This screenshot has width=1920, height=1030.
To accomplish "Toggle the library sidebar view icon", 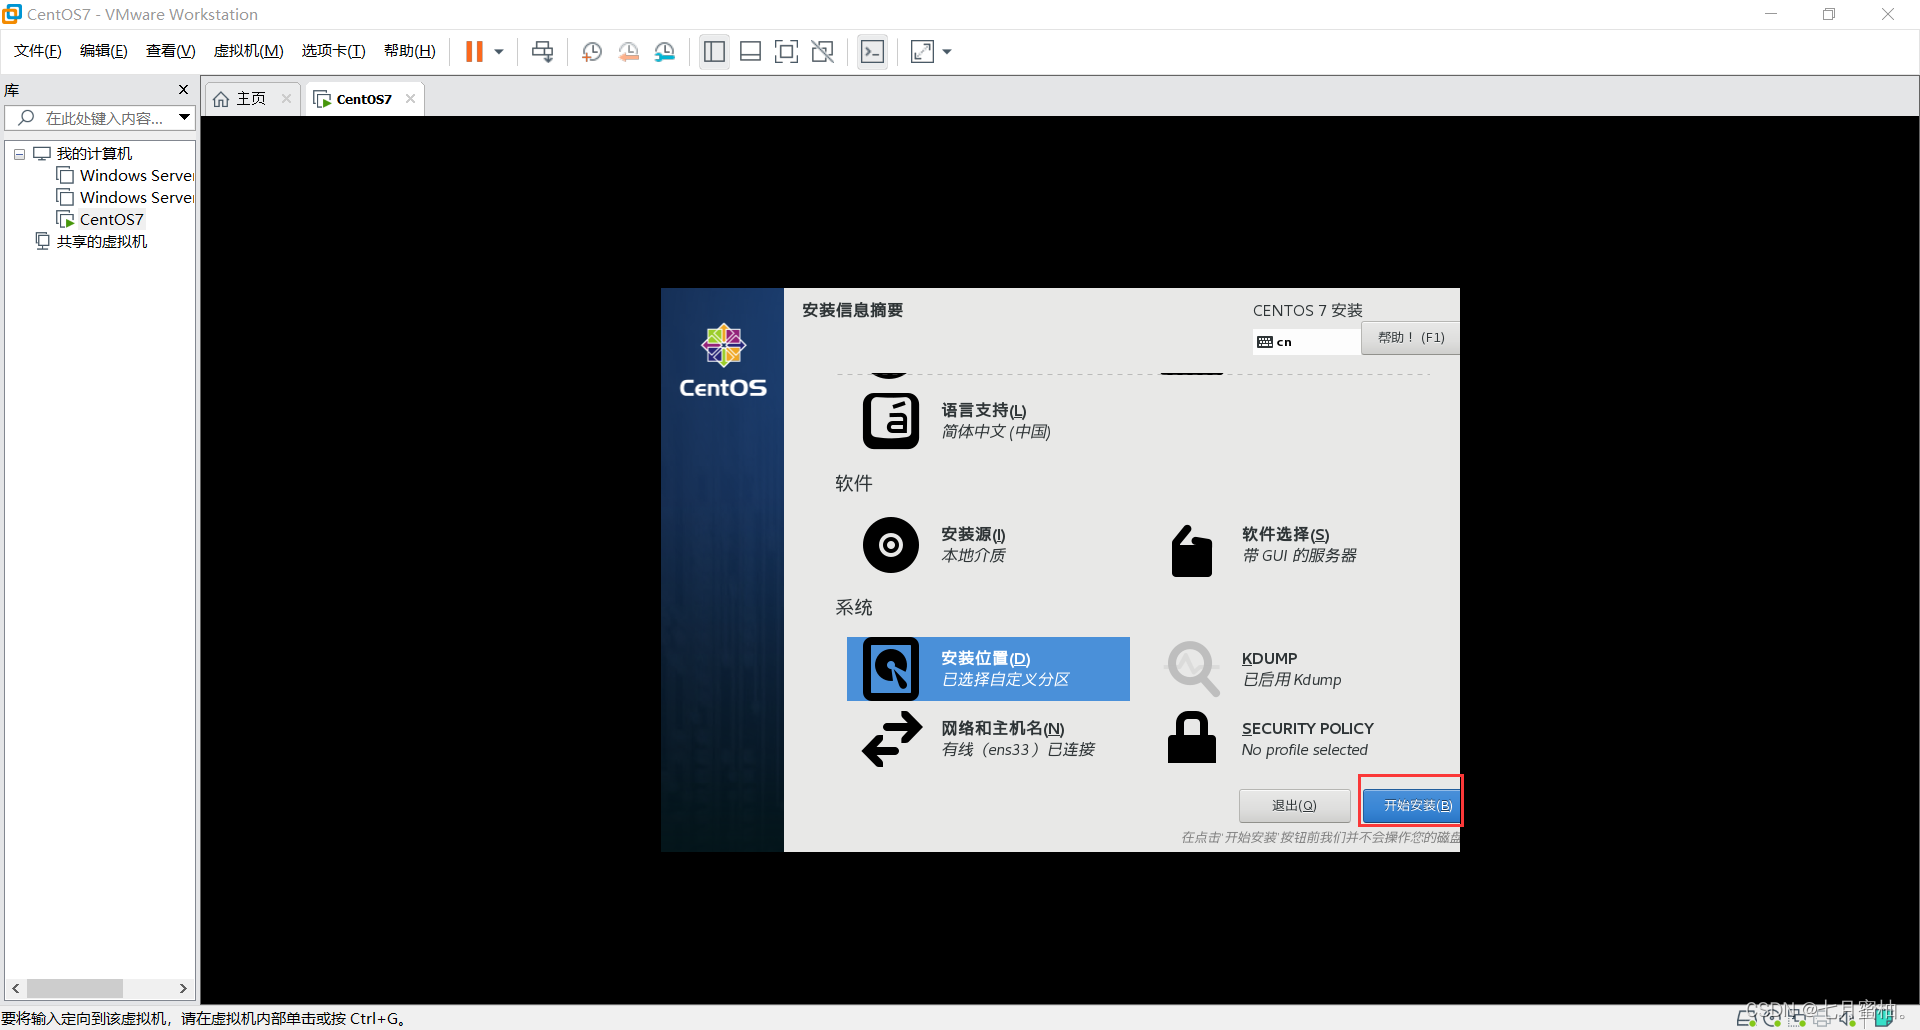I will point(714,52).
